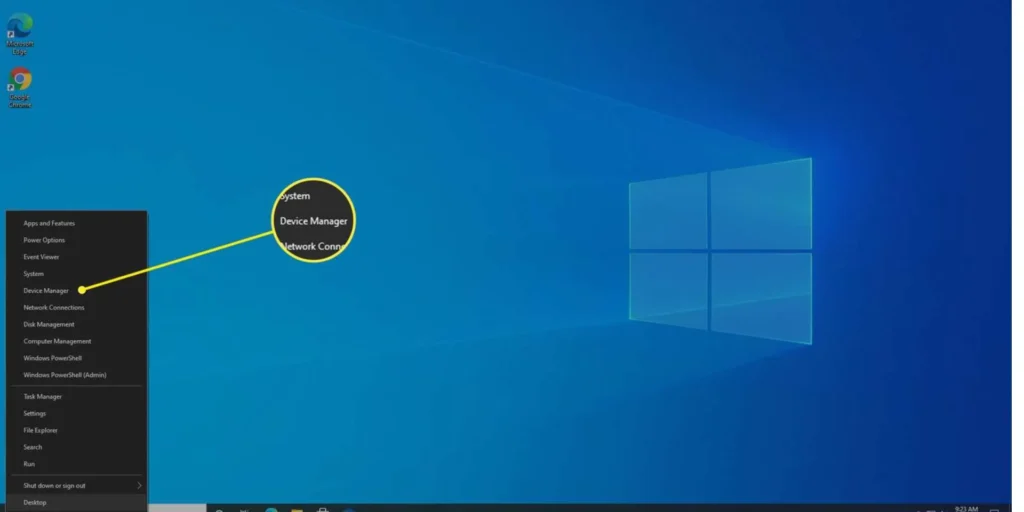The image size is (1024, 512).
Task: Expand Shut down or sign out submenu arrow
Action: click(139, 486)
